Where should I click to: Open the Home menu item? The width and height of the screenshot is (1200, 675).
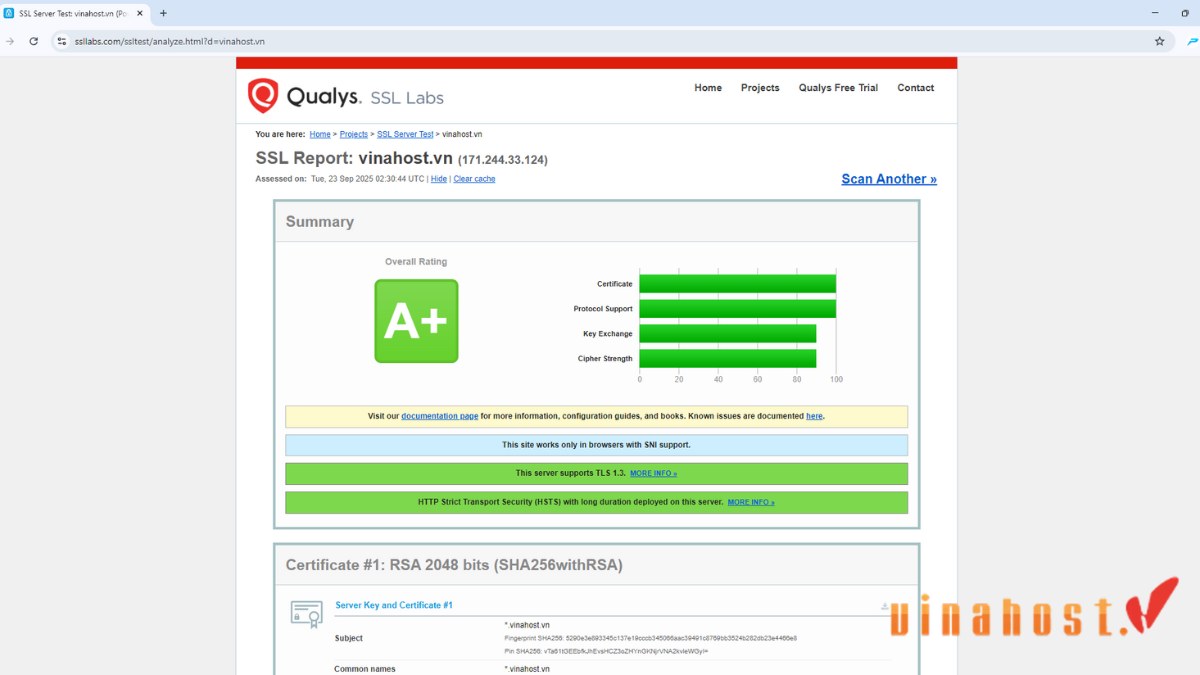click(x=707, y=88)
